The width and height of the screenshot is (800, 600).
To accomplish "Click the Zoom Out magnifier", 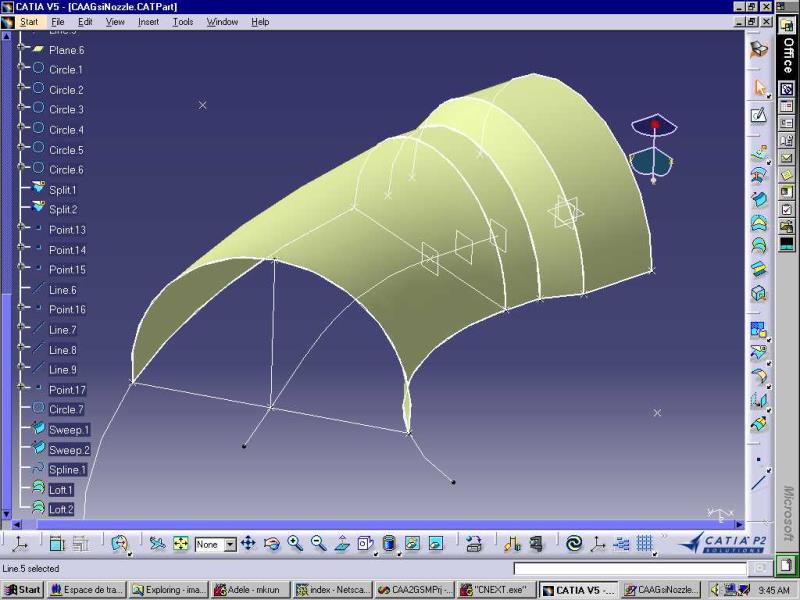I will (x=318, y=544).
